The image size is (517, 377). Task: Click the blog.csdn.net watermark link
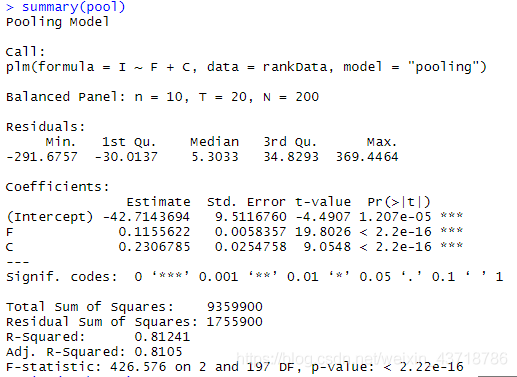coord(372,359)
